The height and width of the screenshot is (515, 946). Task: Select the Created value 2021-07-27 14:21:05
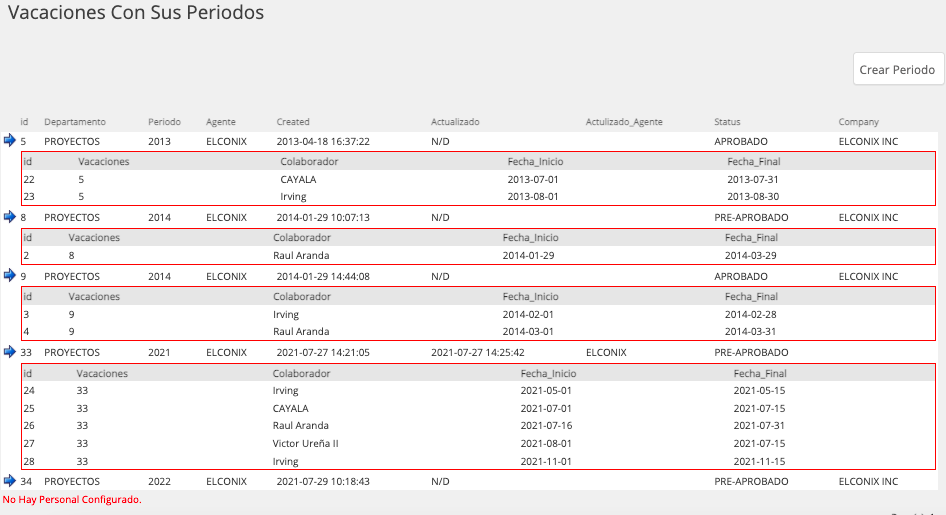323,352
